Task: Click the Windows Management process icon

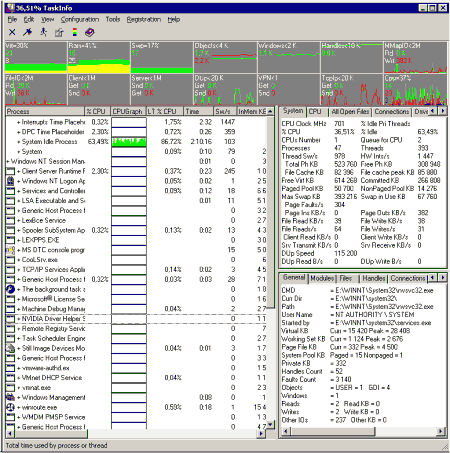Action: coord(10,397)
